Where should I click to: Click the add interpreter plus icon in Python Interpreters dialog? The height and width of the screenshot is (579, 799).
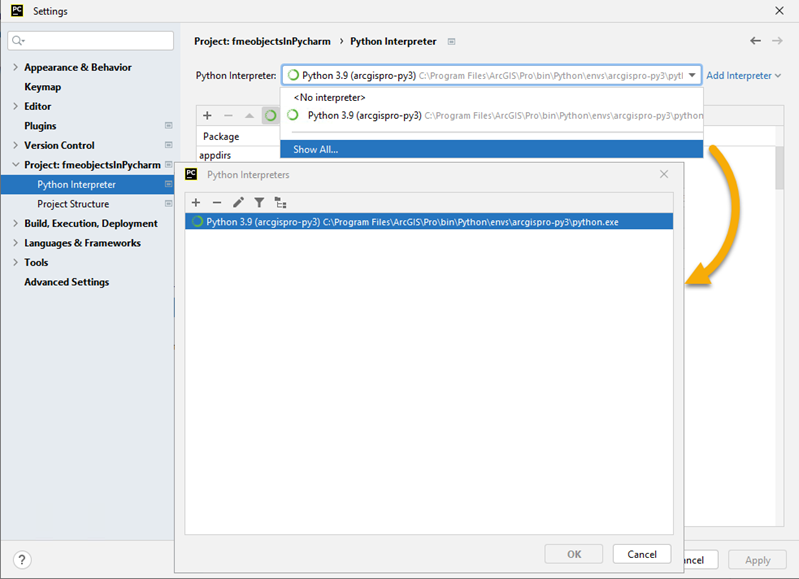pos(196,202)
